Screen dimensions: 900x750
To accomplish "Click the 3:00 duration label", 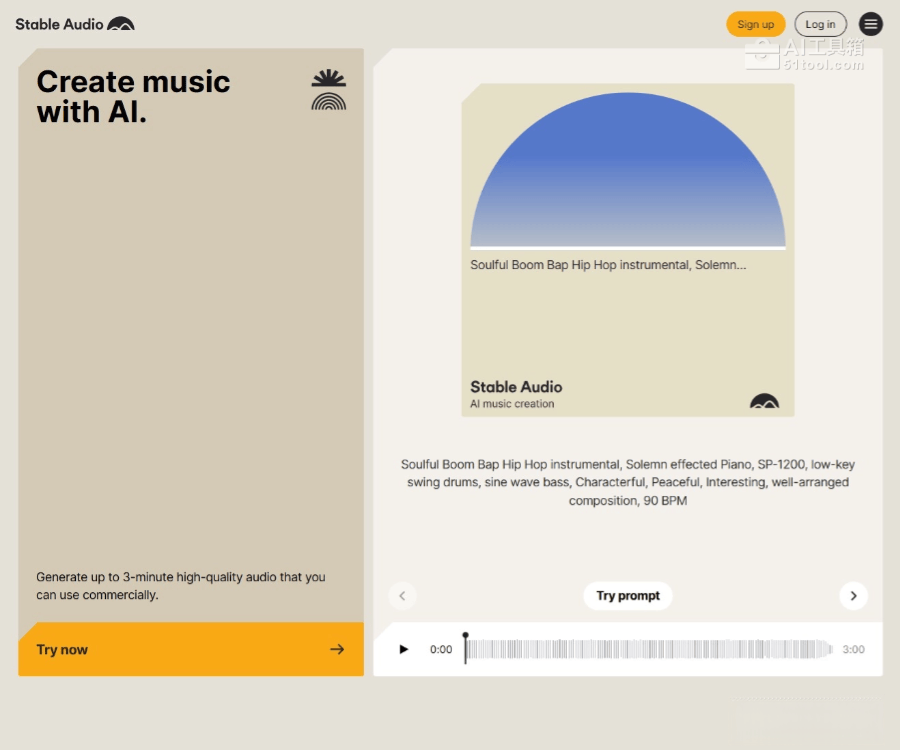I will pos(853,649).
